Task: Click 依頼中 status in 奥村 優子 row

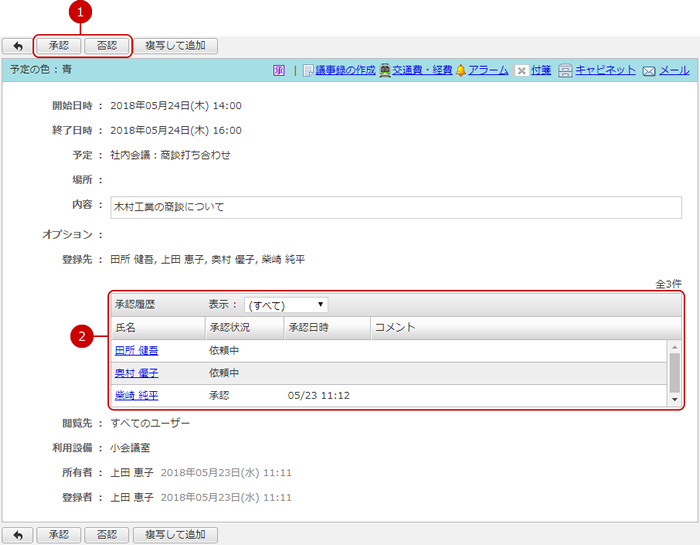Action: click(224, 373)
